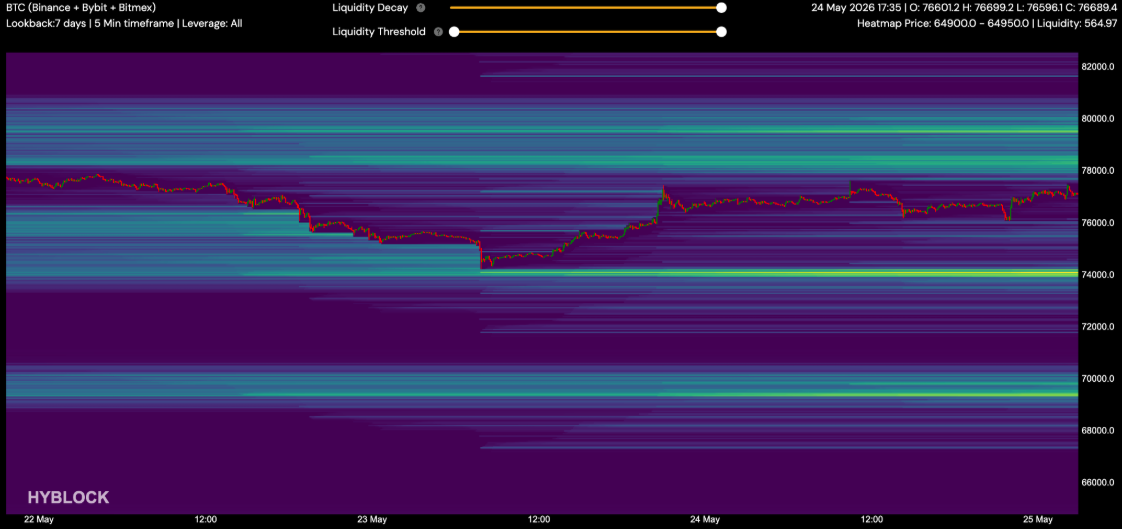This screenshot has height=529, width=1122.
Task: Click the 12:00 label right after 24 May
Action: tap(872, 519)
